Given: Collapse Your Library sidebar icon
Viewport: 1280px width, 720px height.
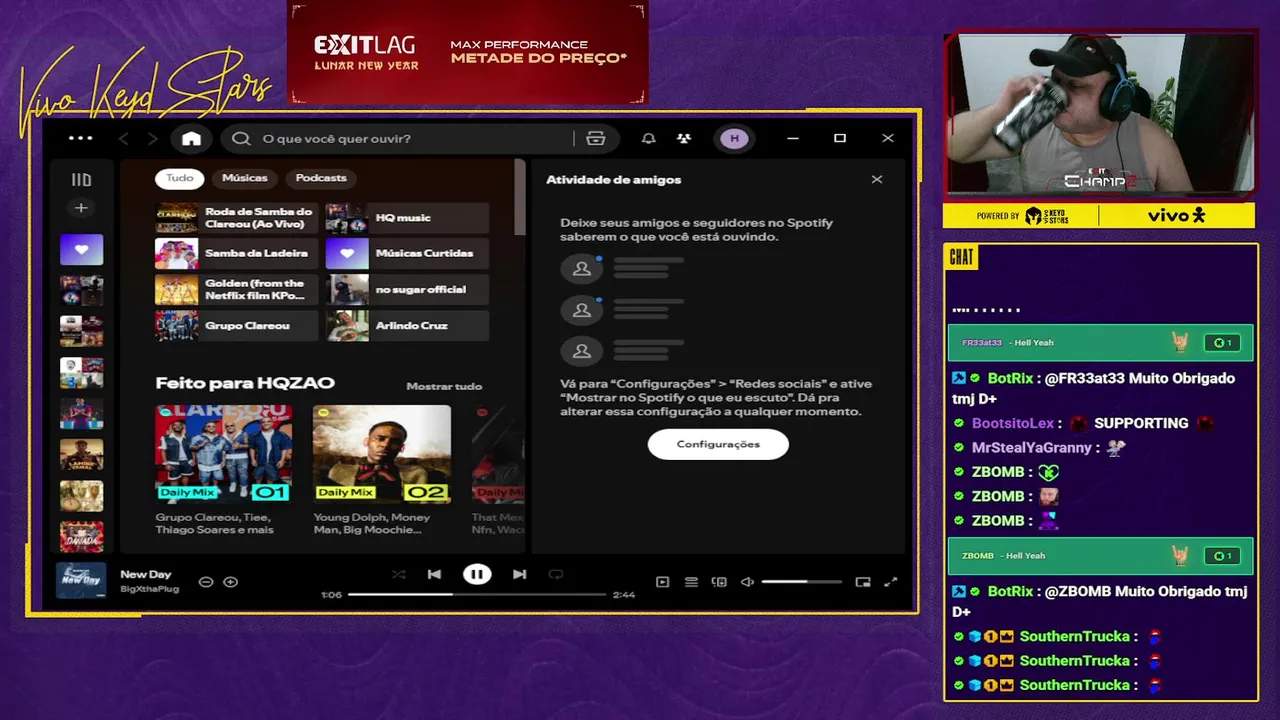Looking at the screenshot, I should coord(81,180).
